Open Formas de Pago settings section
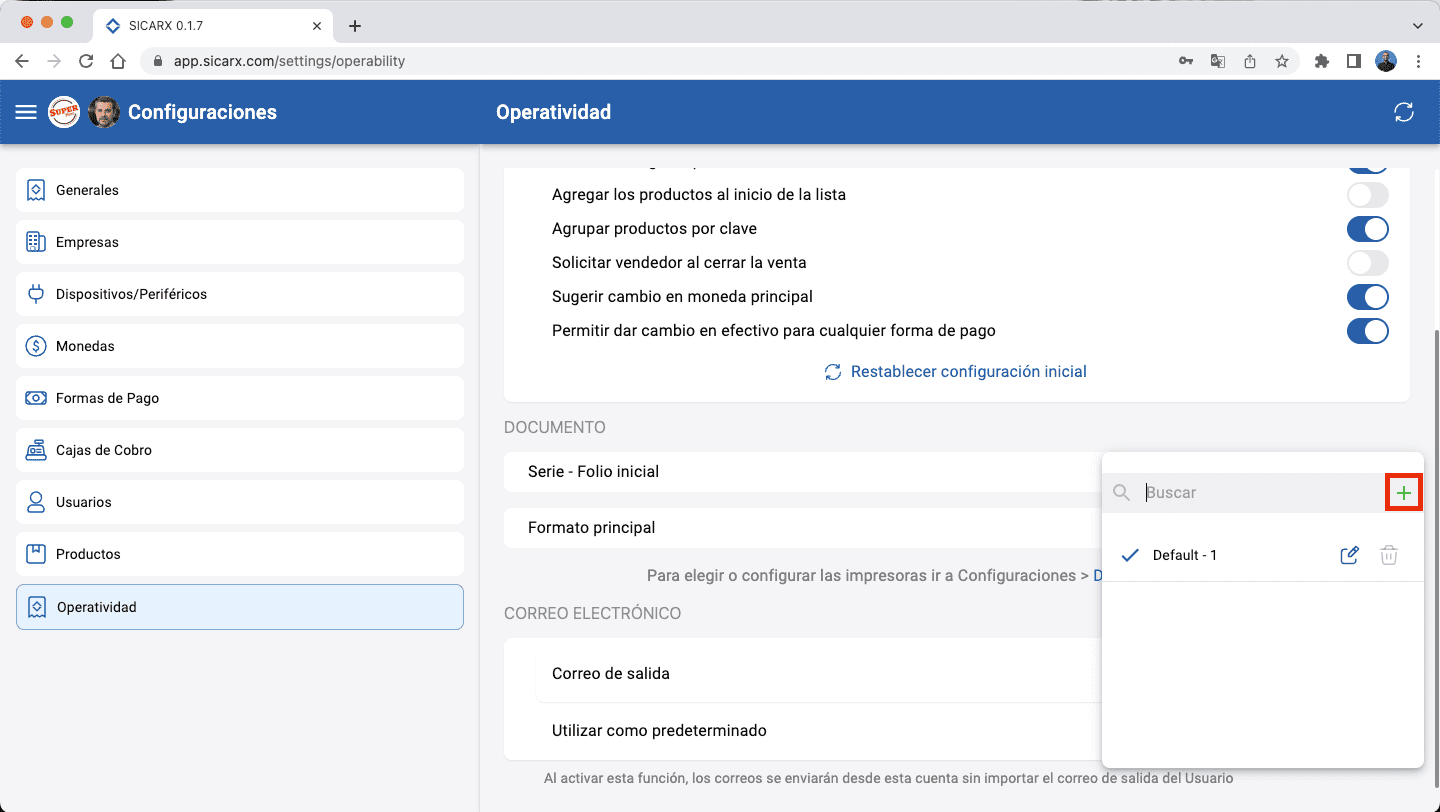The width and height of the screenshot is (1440, 812). point(240,398)
